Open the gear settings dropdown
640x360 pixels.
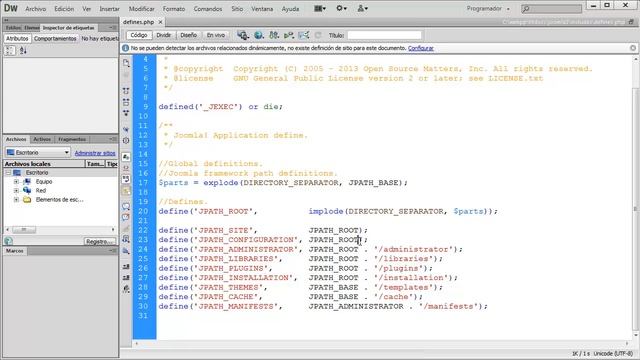pyautogui.click(x=341, y=8)
